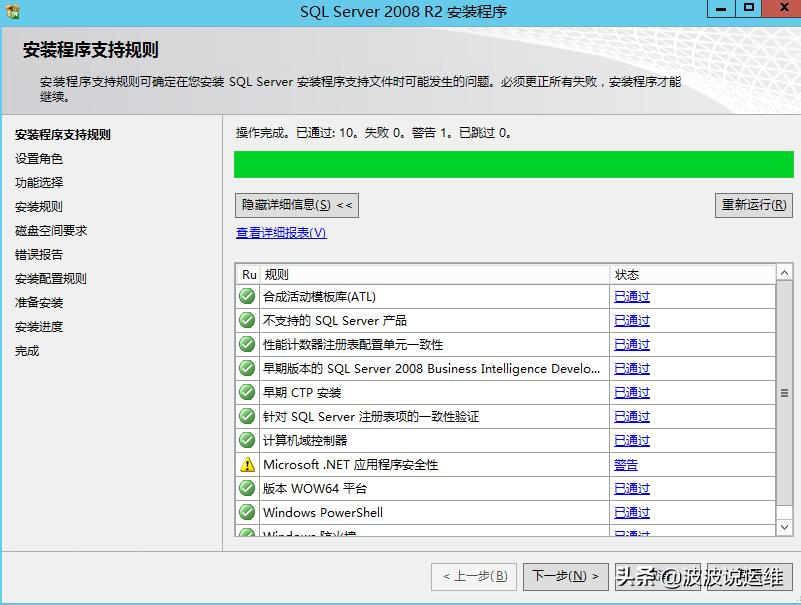Select 错误报告 in the left sidebar
The width and height of the screenshot is (801, 605).
(x=41, y=255)
